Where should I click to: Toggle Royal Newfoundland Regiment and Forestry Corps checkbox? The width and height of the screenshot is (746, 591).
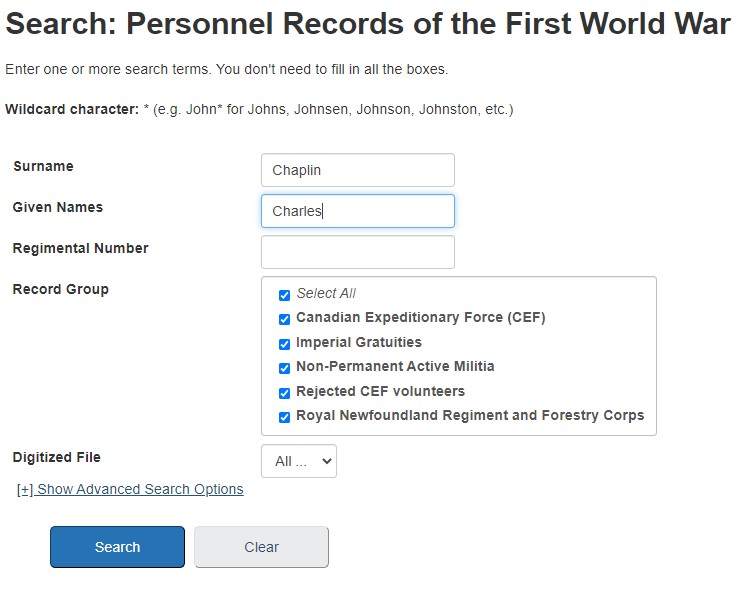(284, 417)
